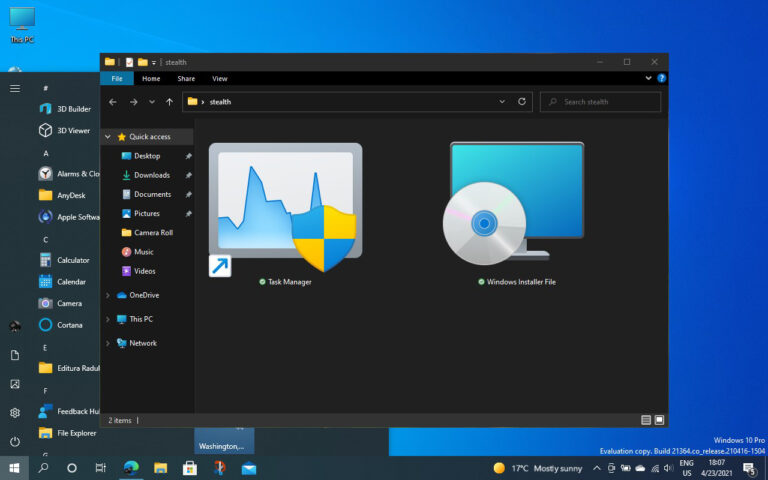Click the Refresh button in address bar
The height and width of the screenshot is (480, 768).
[x=522, y=101]
